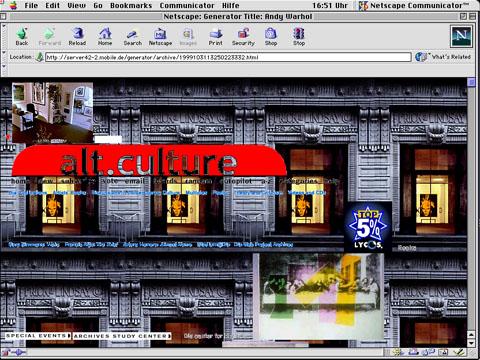Click the window zoom box

pyautogui.click(x=463, y=16)
